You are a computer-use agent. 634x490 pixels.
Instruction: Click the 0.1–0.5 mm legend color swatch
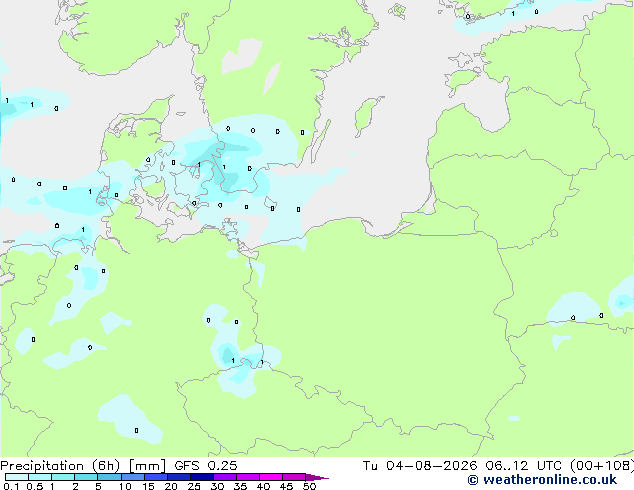pyautogui.click(x=17, y=477)
